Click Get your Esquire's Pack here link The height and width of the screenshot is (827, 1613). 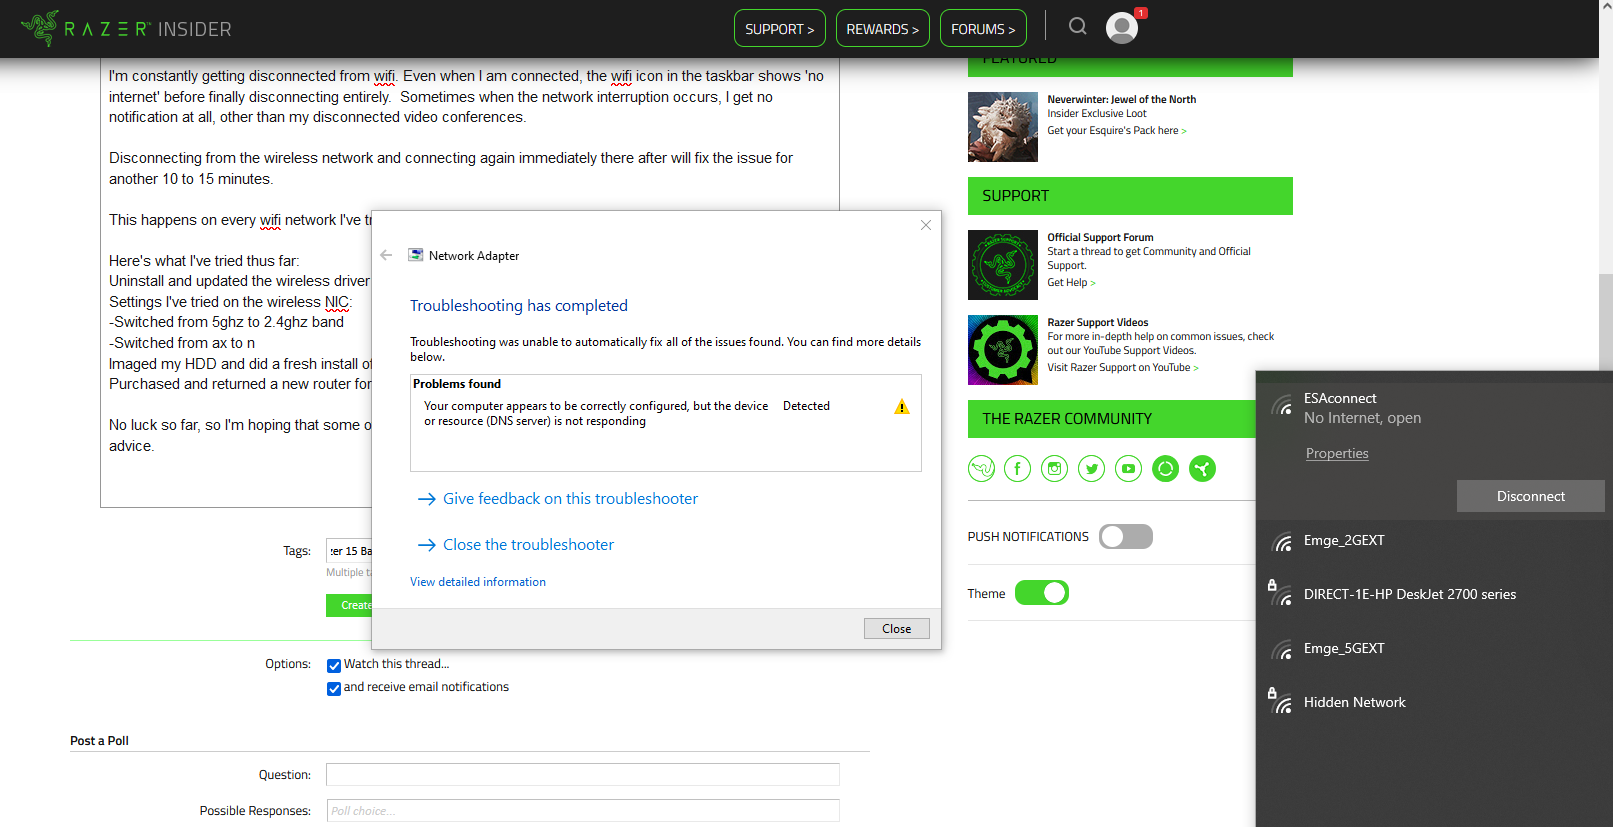(x=1117, y=131)
